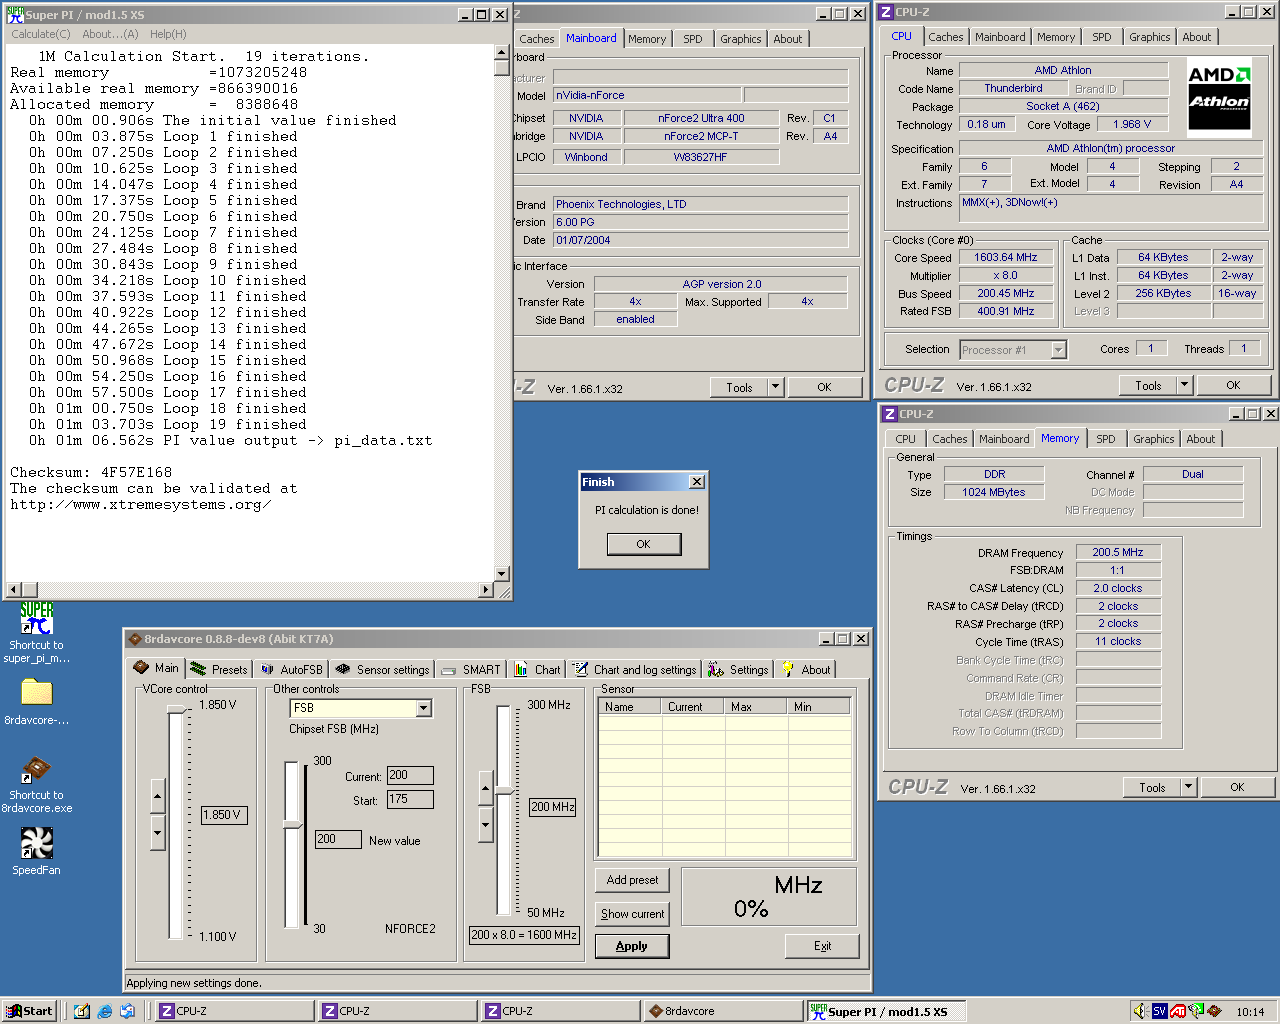Click the Exit button in 8rdavcore
Viewport: 1280px width, 1024px height.
tap(822, 946)
